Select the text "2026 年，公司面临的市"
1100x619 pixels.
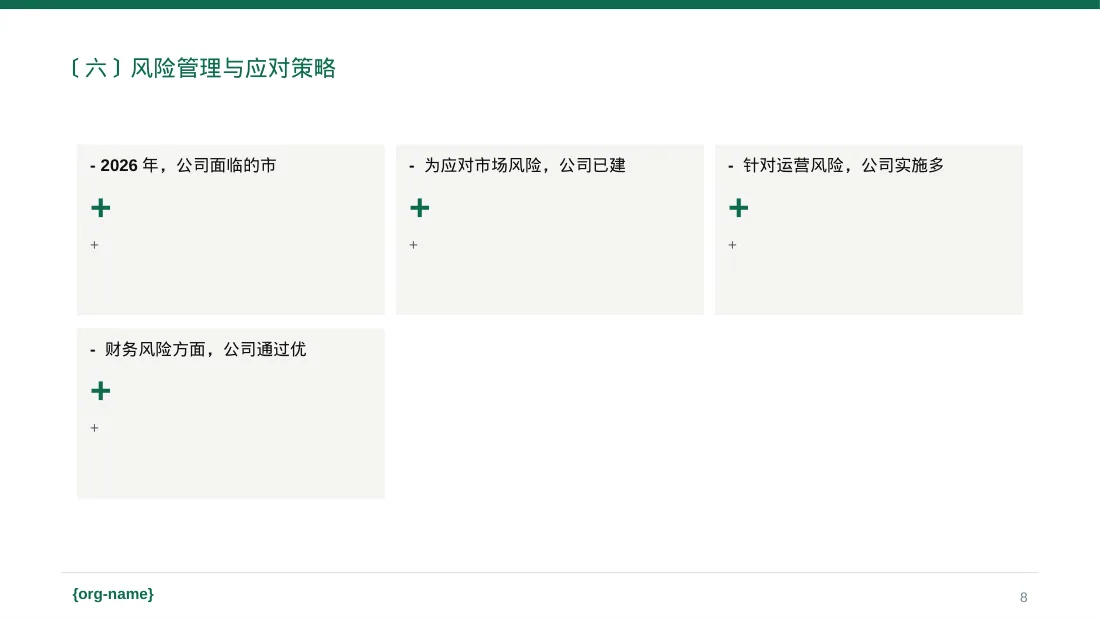(x=188, y=166)
